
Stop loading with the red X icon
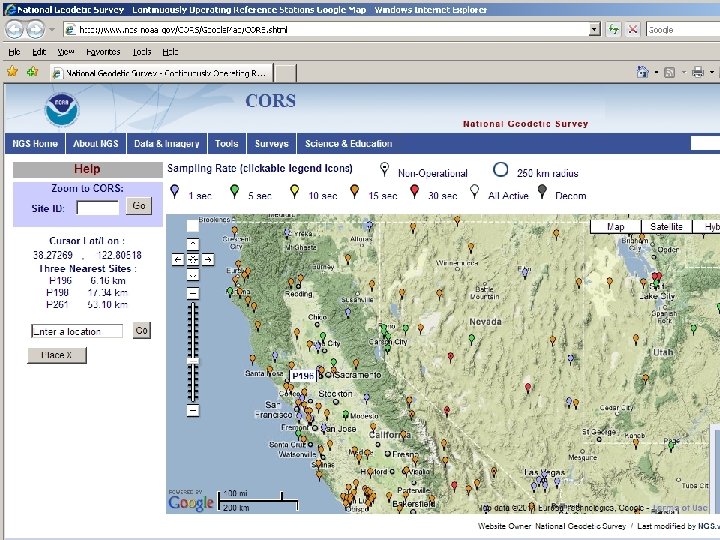coord(632,29)
